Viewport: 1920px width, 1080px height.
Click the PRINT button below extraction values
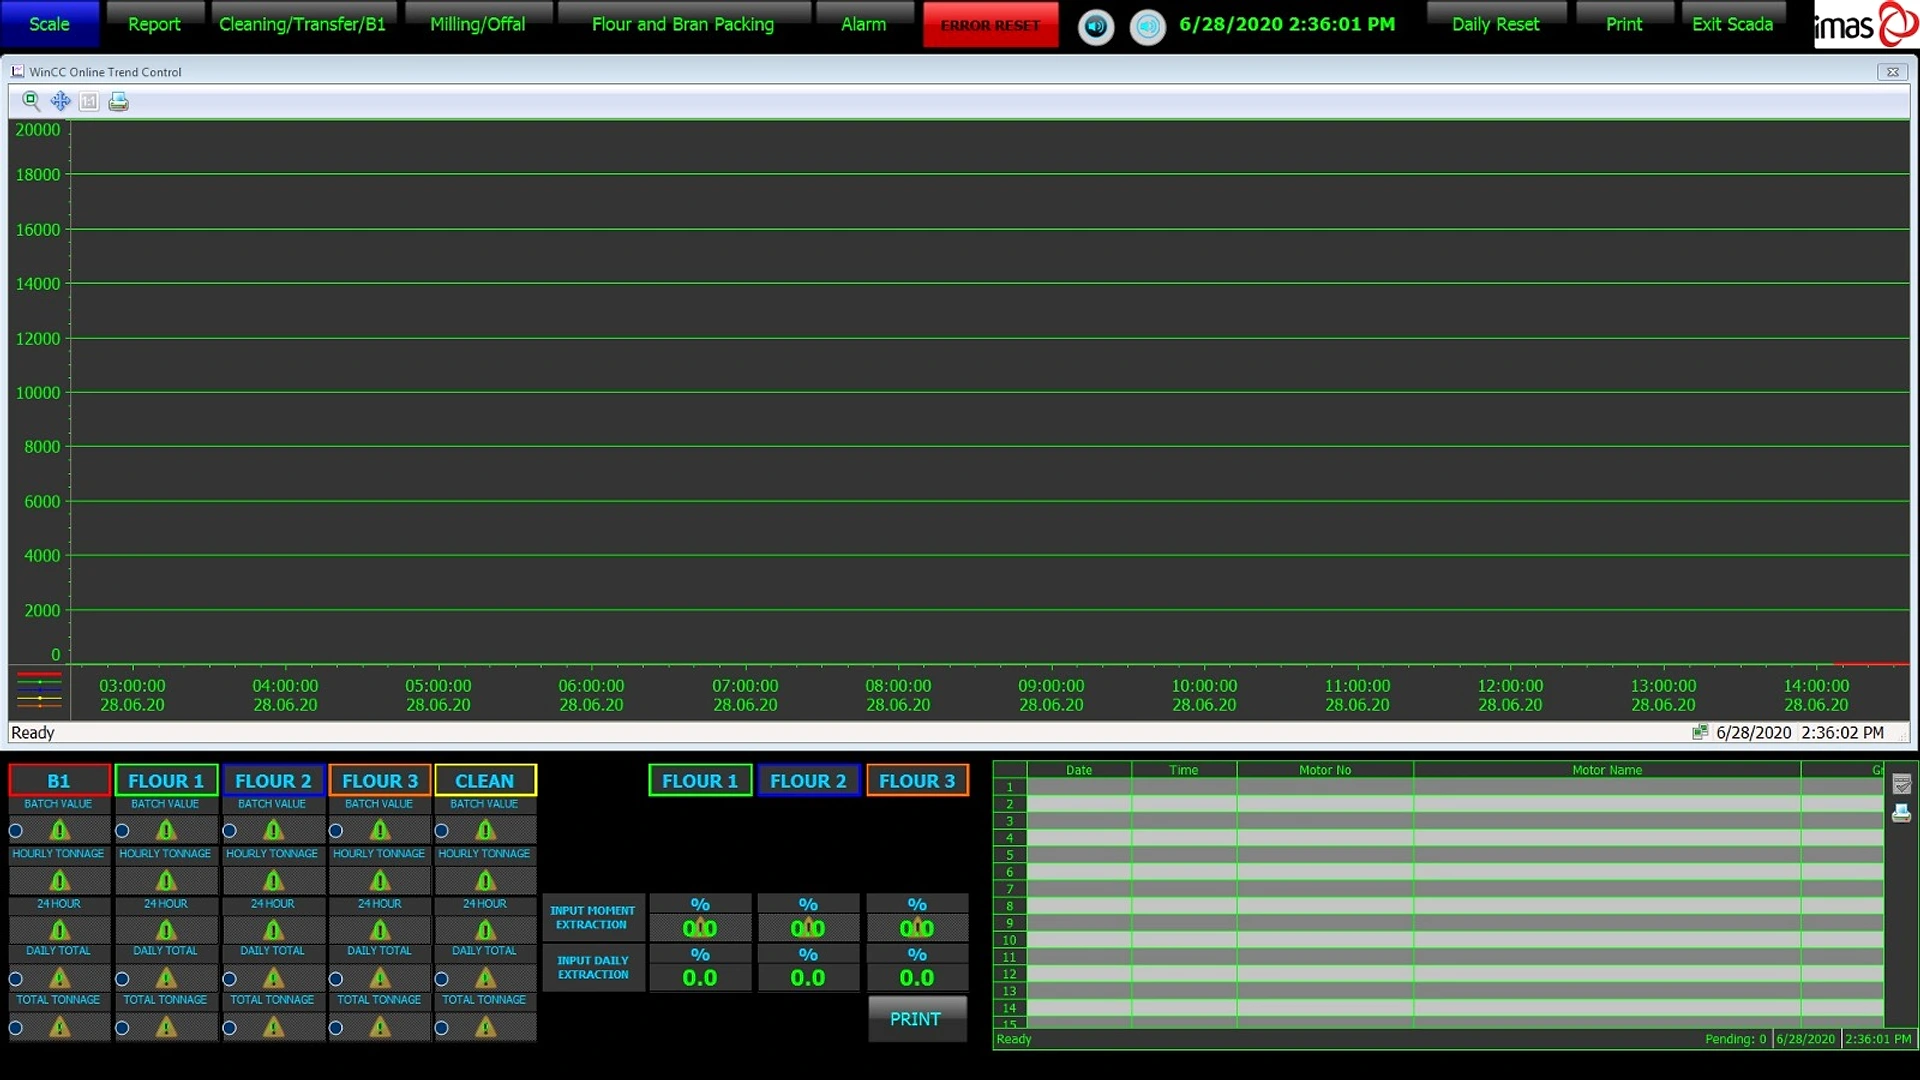tap(916, 1019)
